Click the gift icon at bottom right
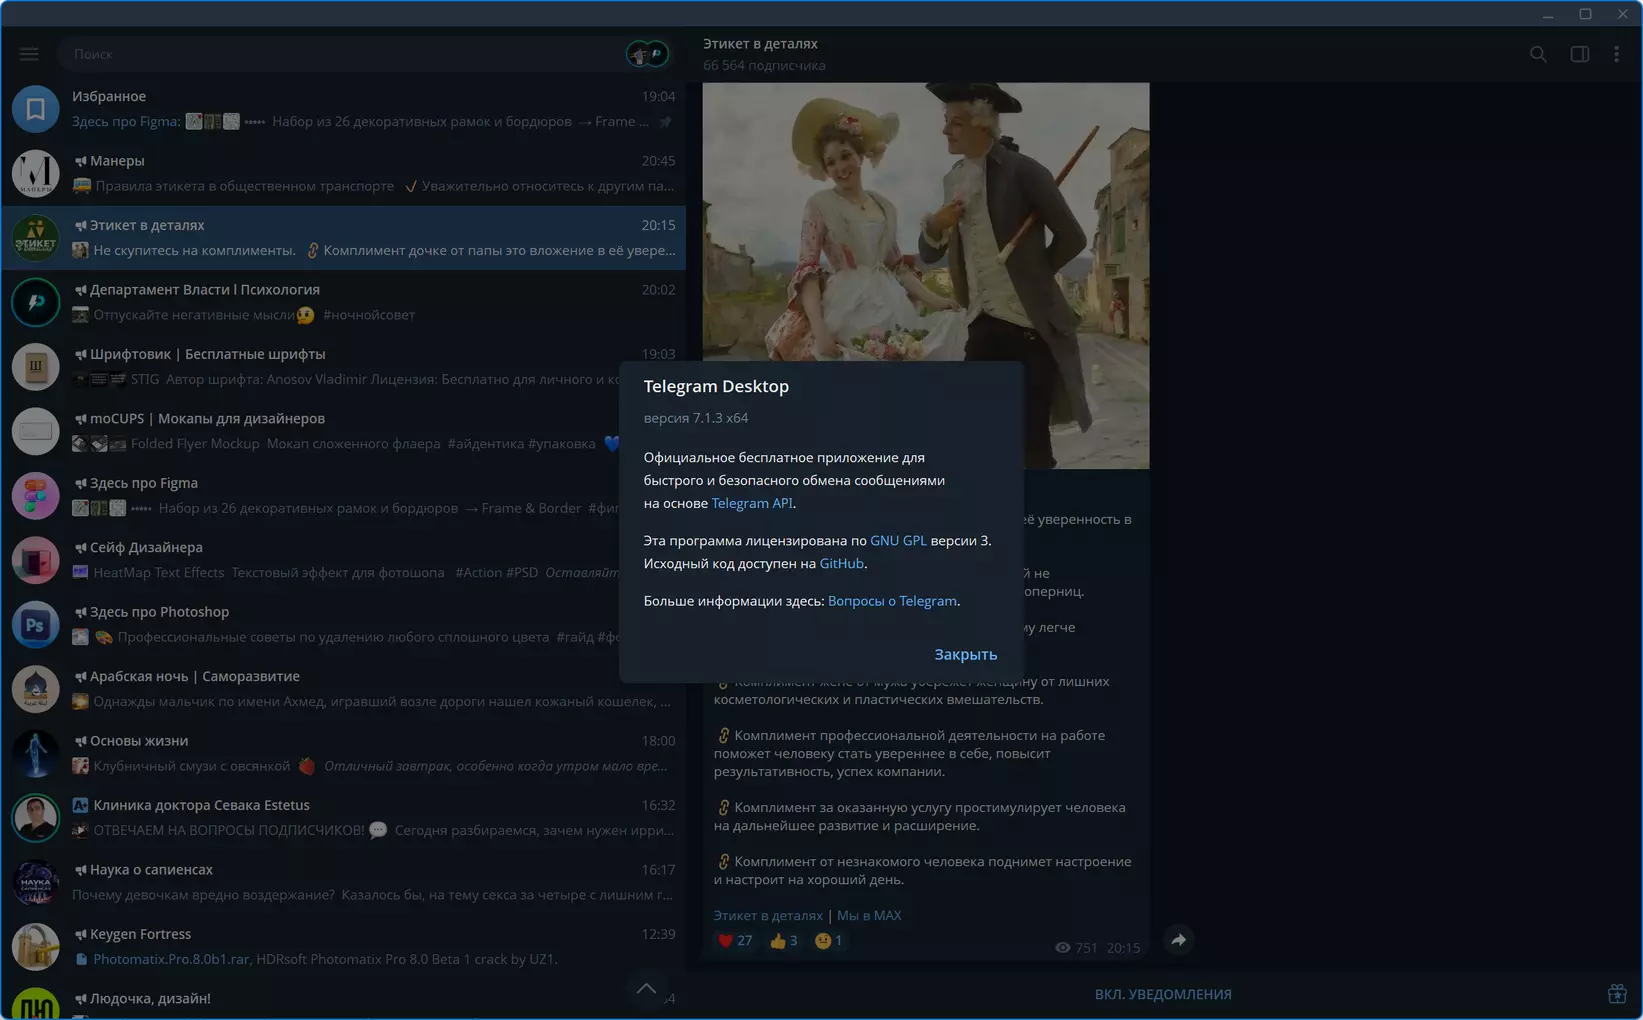Image resolution: width=1643 pixels, height=1020 pixels. (1617, 994)
